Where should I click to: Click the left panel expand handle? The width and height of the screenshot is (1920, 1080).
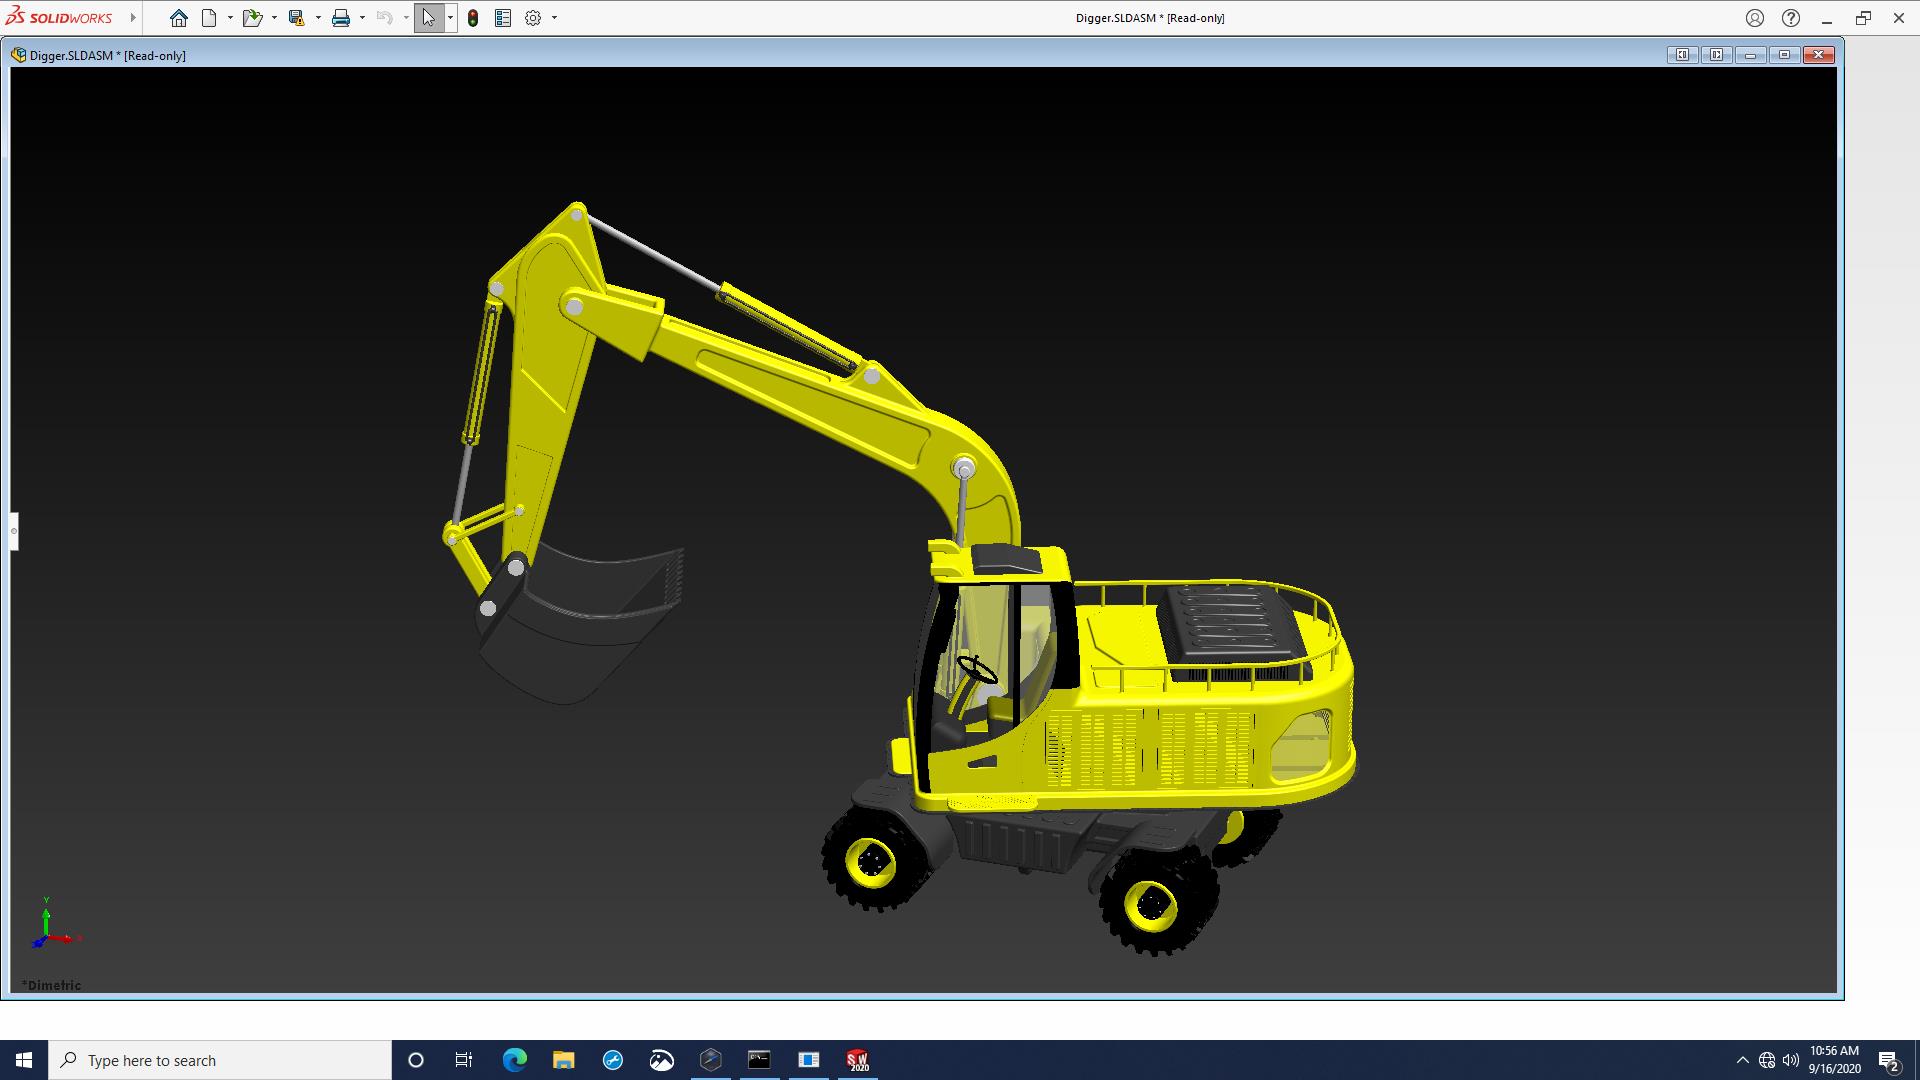(14, 531)
